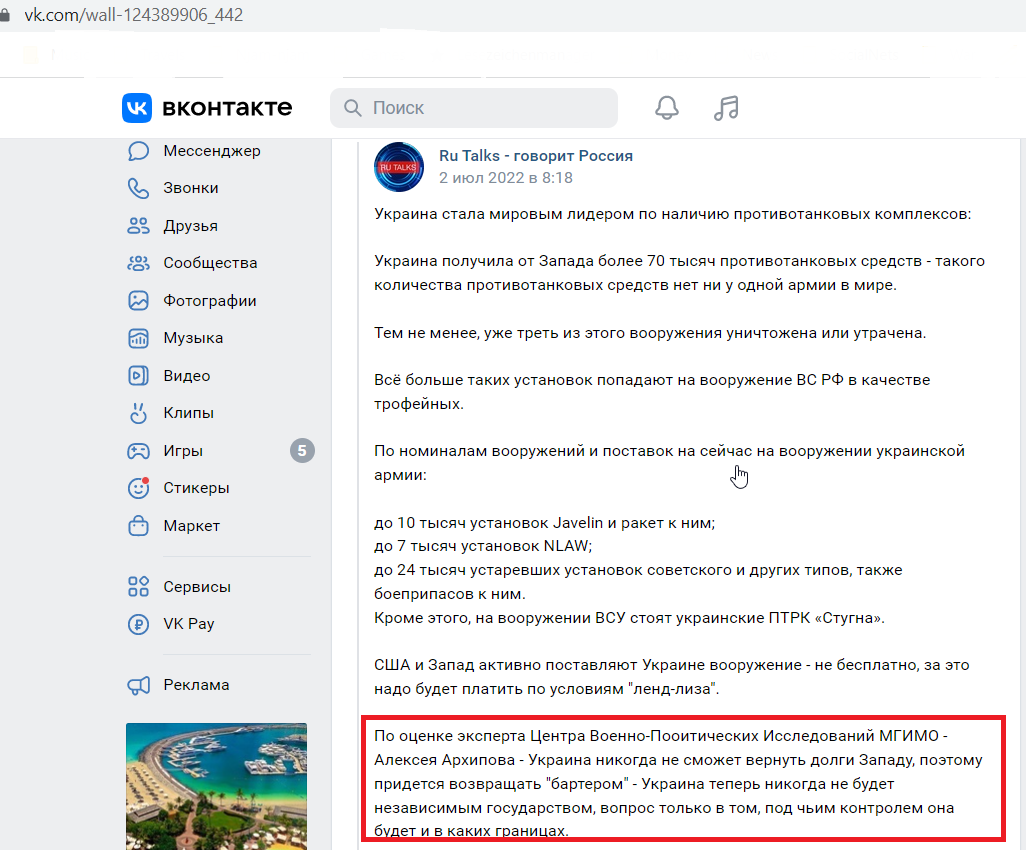
Task: Navigate to Сообщества
Action: 210,263
